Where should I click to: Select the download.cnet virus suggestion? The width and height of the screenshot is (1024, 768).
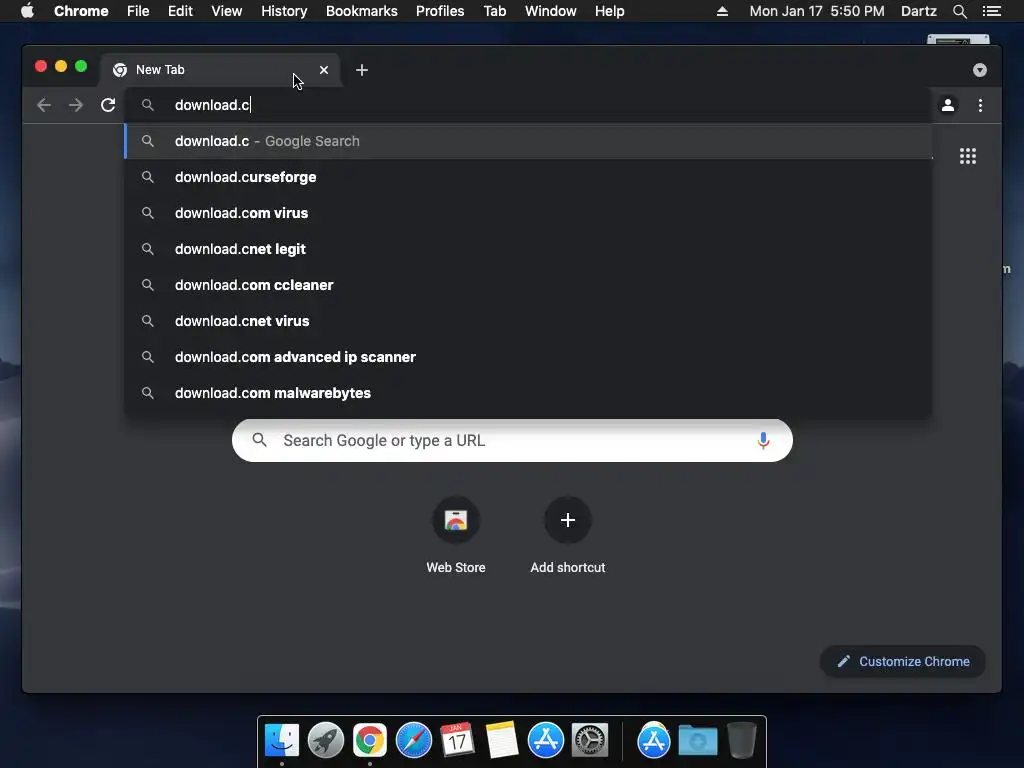click(x=528, y=321)
